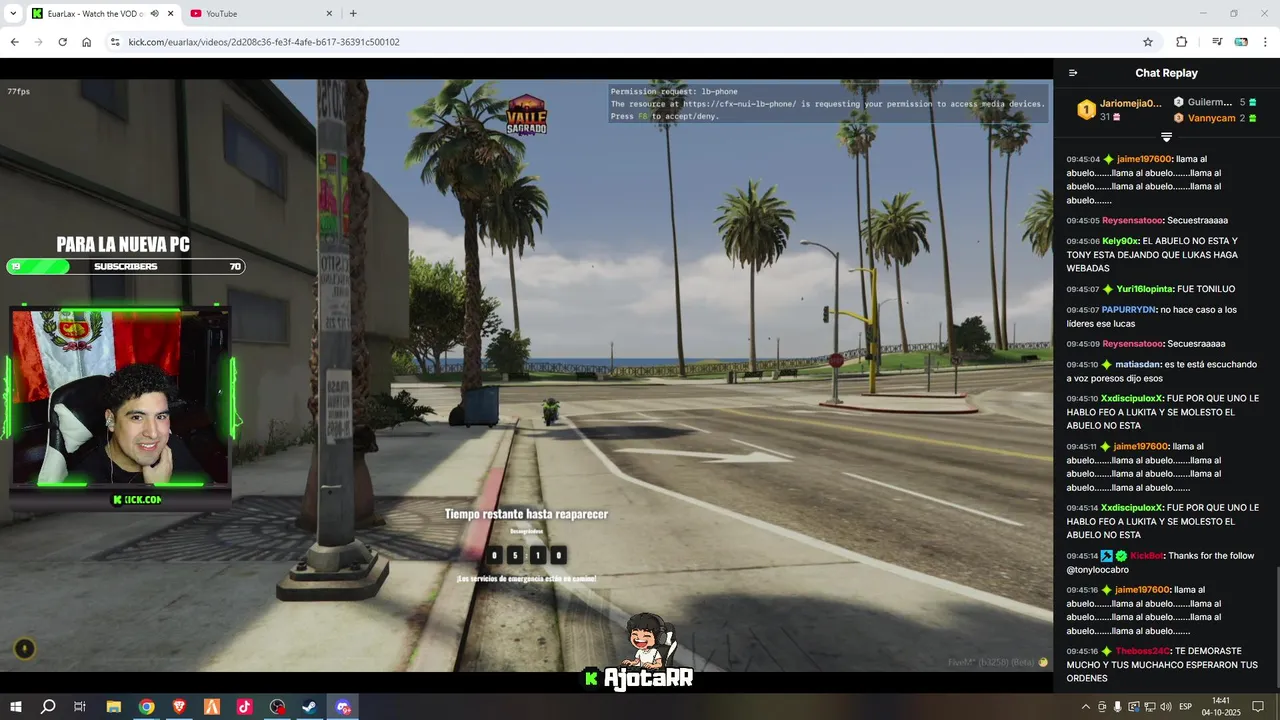The width and height of the screenshot is (1280, 720).
Task: Close the EuarLax Kick tab
Action: click(x=169, y=14)
